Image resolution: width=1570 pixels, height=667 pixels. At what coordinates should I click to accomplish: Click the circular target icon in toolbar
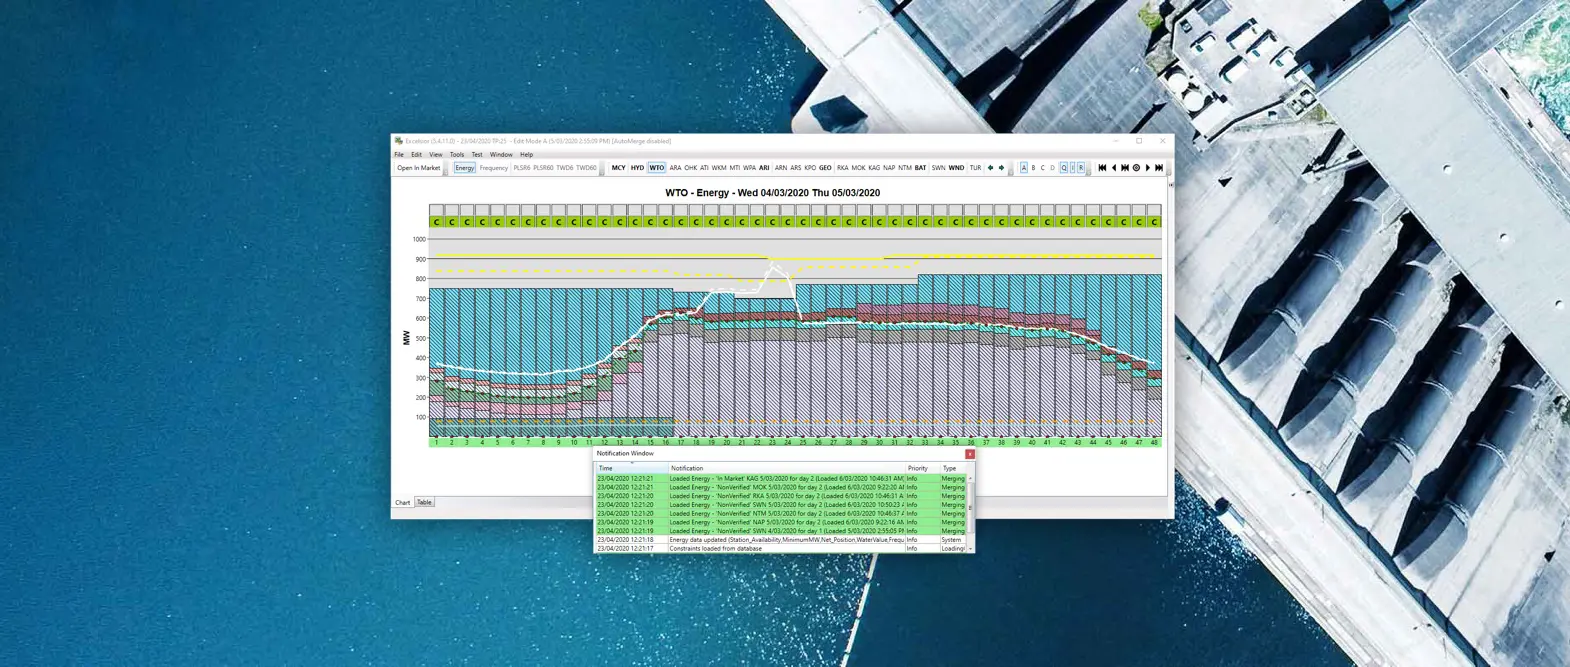pyautogui.click(x=1136, y=168)
